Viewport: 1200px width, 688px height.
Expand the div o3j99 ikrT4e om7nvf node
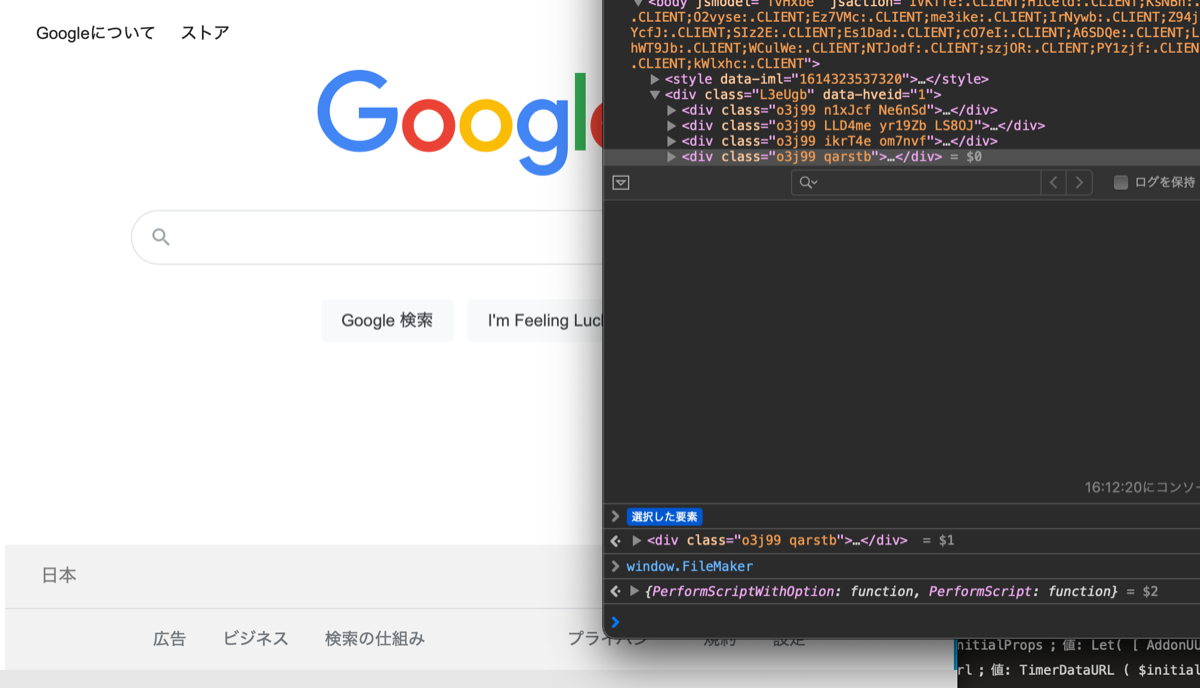(672, 141)
